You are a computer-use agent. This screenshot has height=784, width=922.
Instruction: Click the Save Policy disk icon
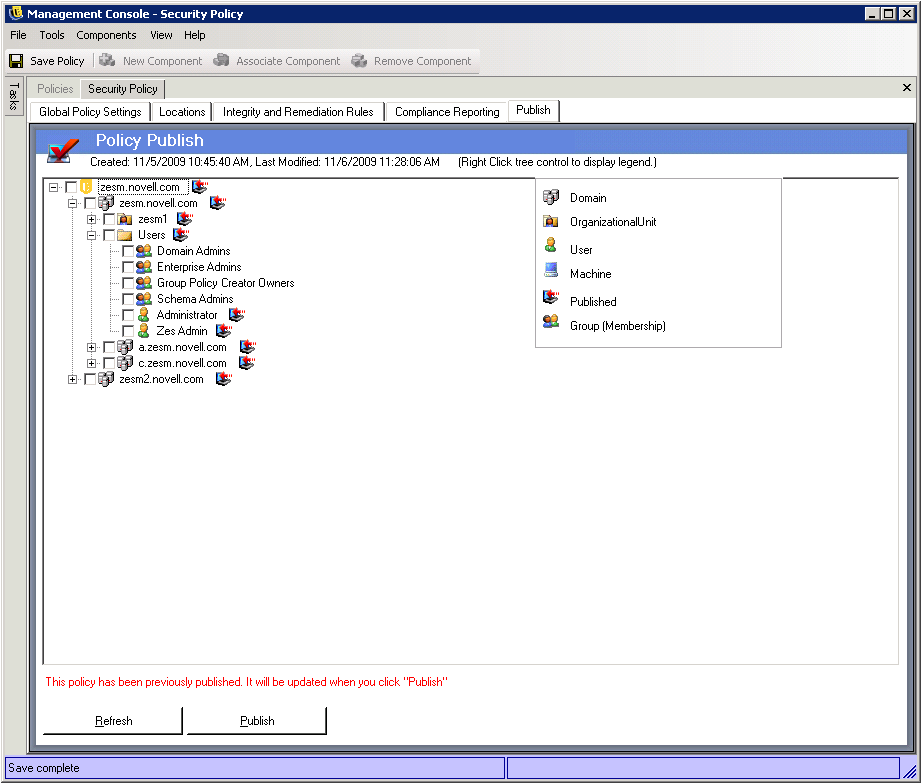(x=16, y=61)
